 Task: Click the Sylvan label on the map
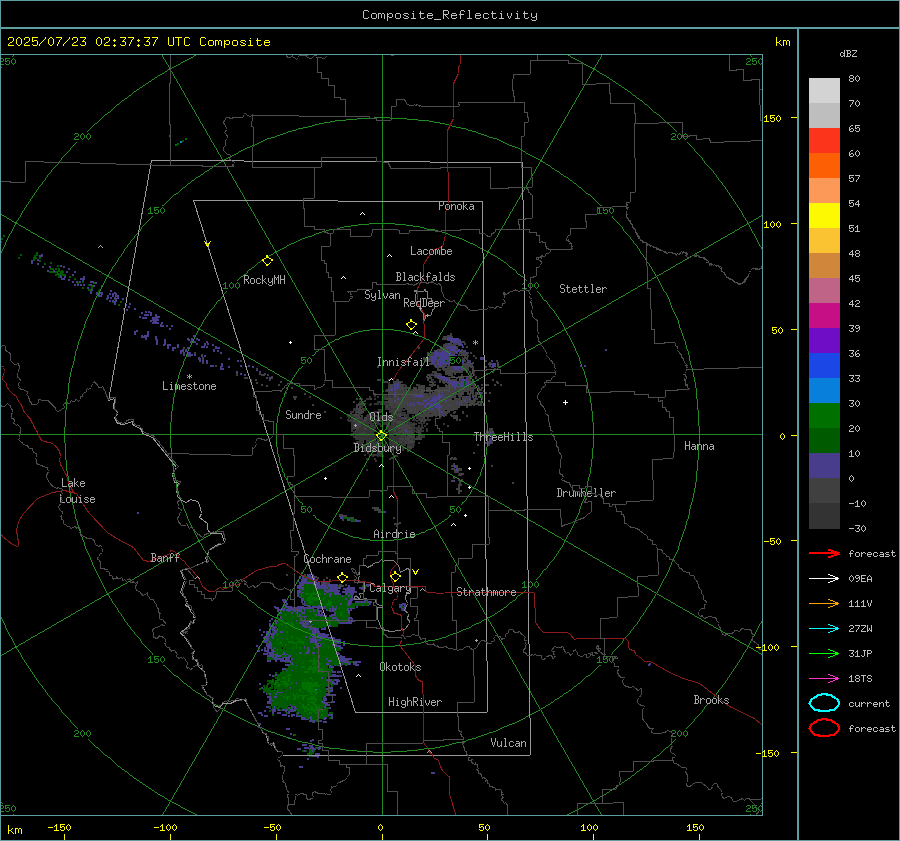coord(382,295)
